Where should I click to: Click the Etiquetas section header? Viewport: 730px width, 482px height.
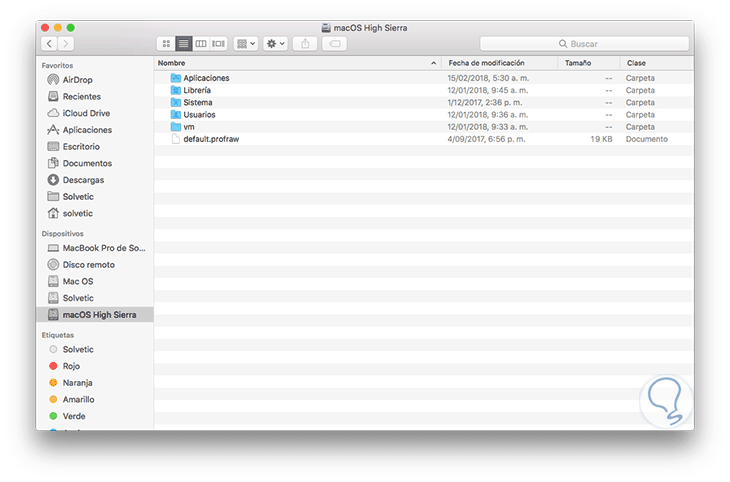tap(58, 335)
